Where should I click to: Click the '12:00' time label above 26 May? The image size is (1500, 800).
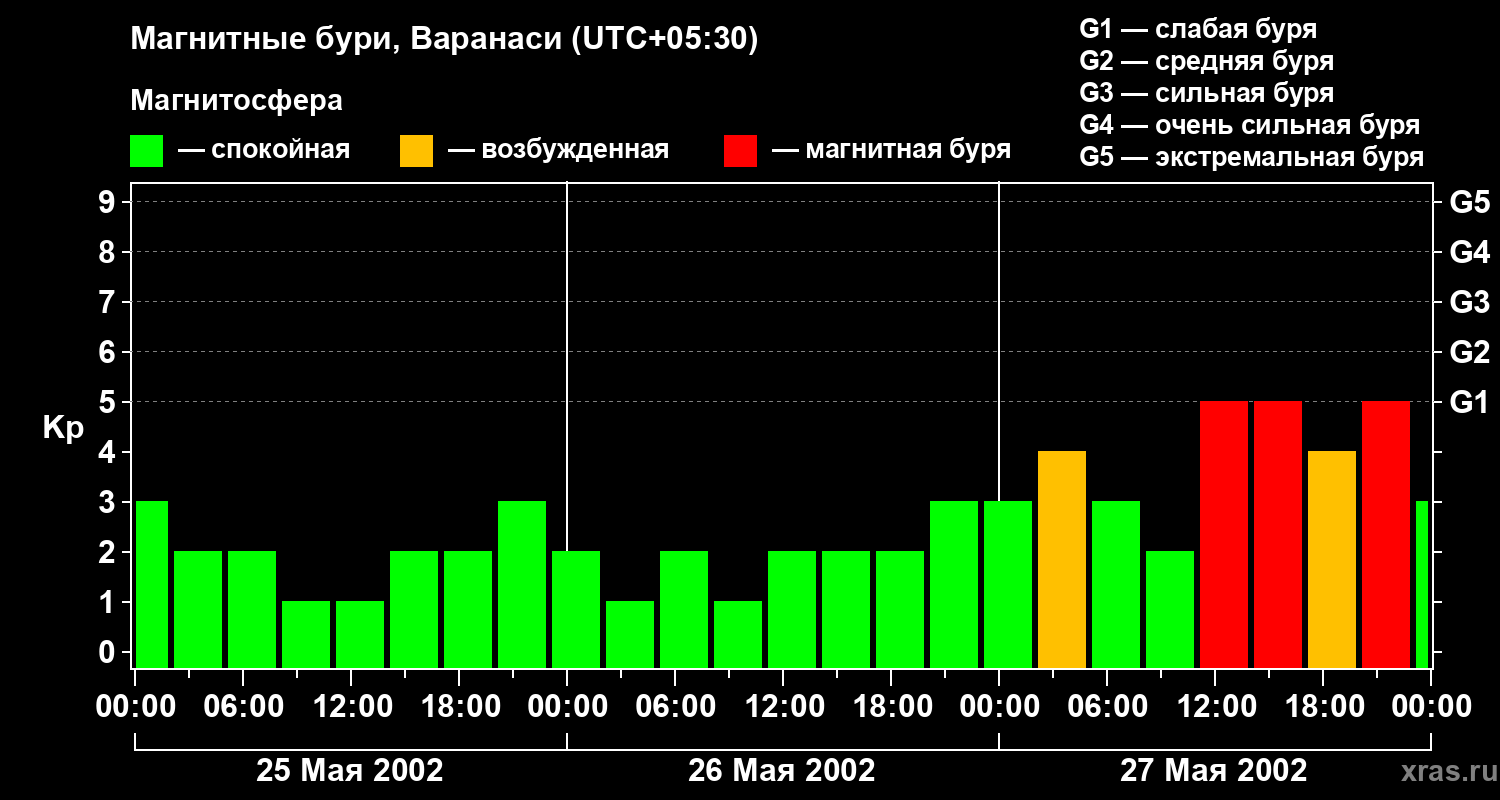783,707
